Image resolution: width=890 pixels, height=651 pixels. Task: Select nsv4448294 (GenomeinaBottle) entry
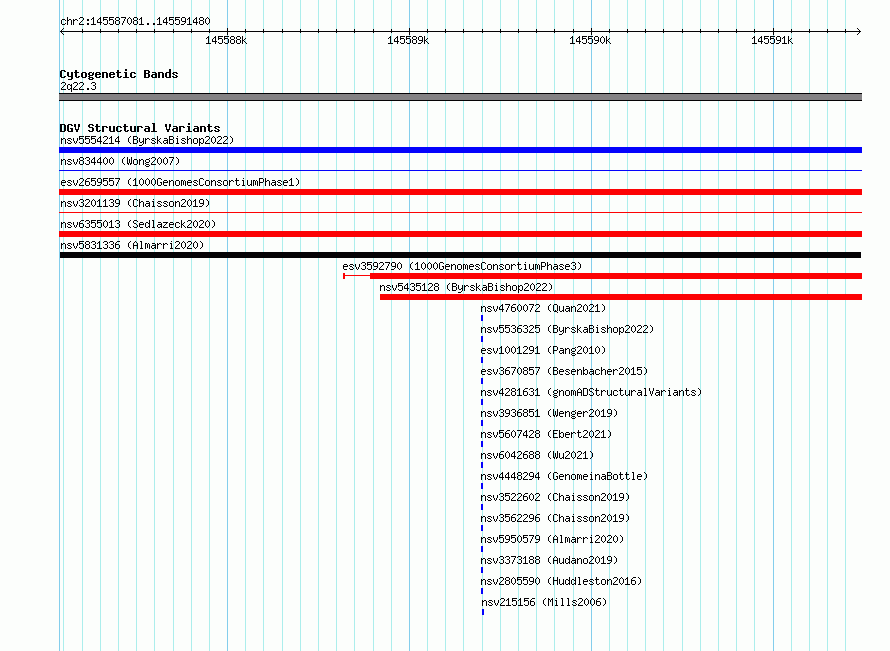point(564,476)
